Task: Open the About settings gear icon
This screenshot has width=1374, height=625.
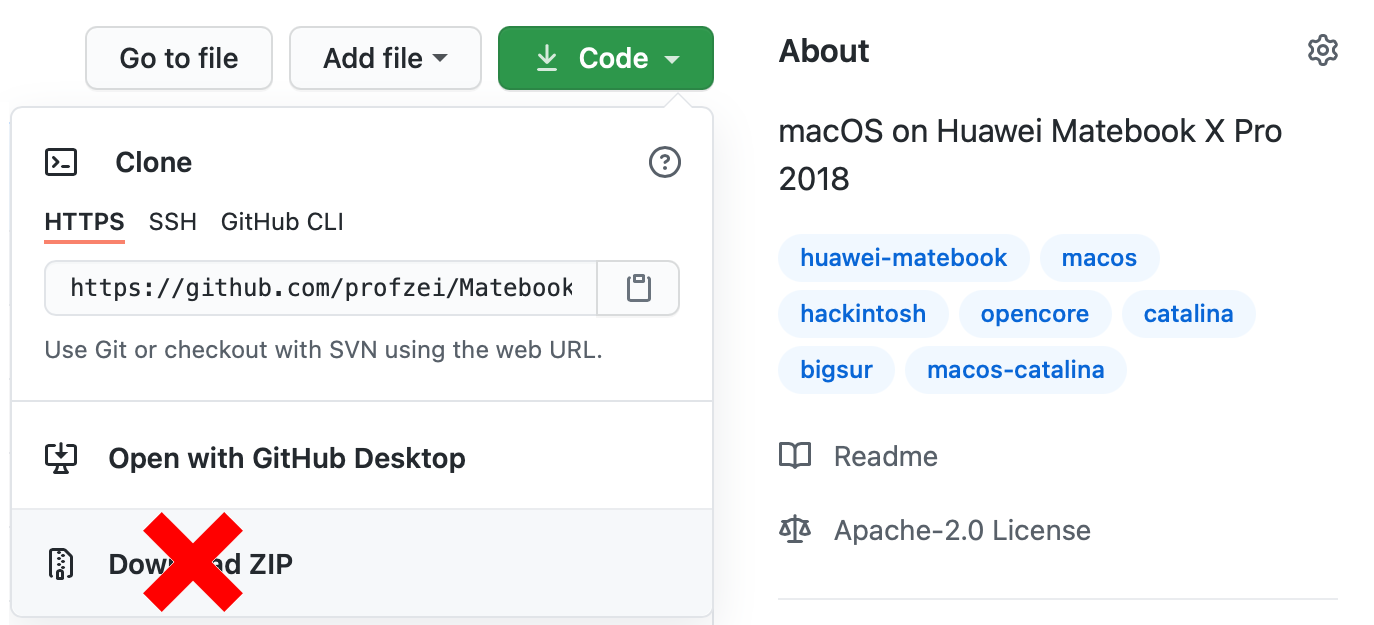Action: pos(1322,51)
